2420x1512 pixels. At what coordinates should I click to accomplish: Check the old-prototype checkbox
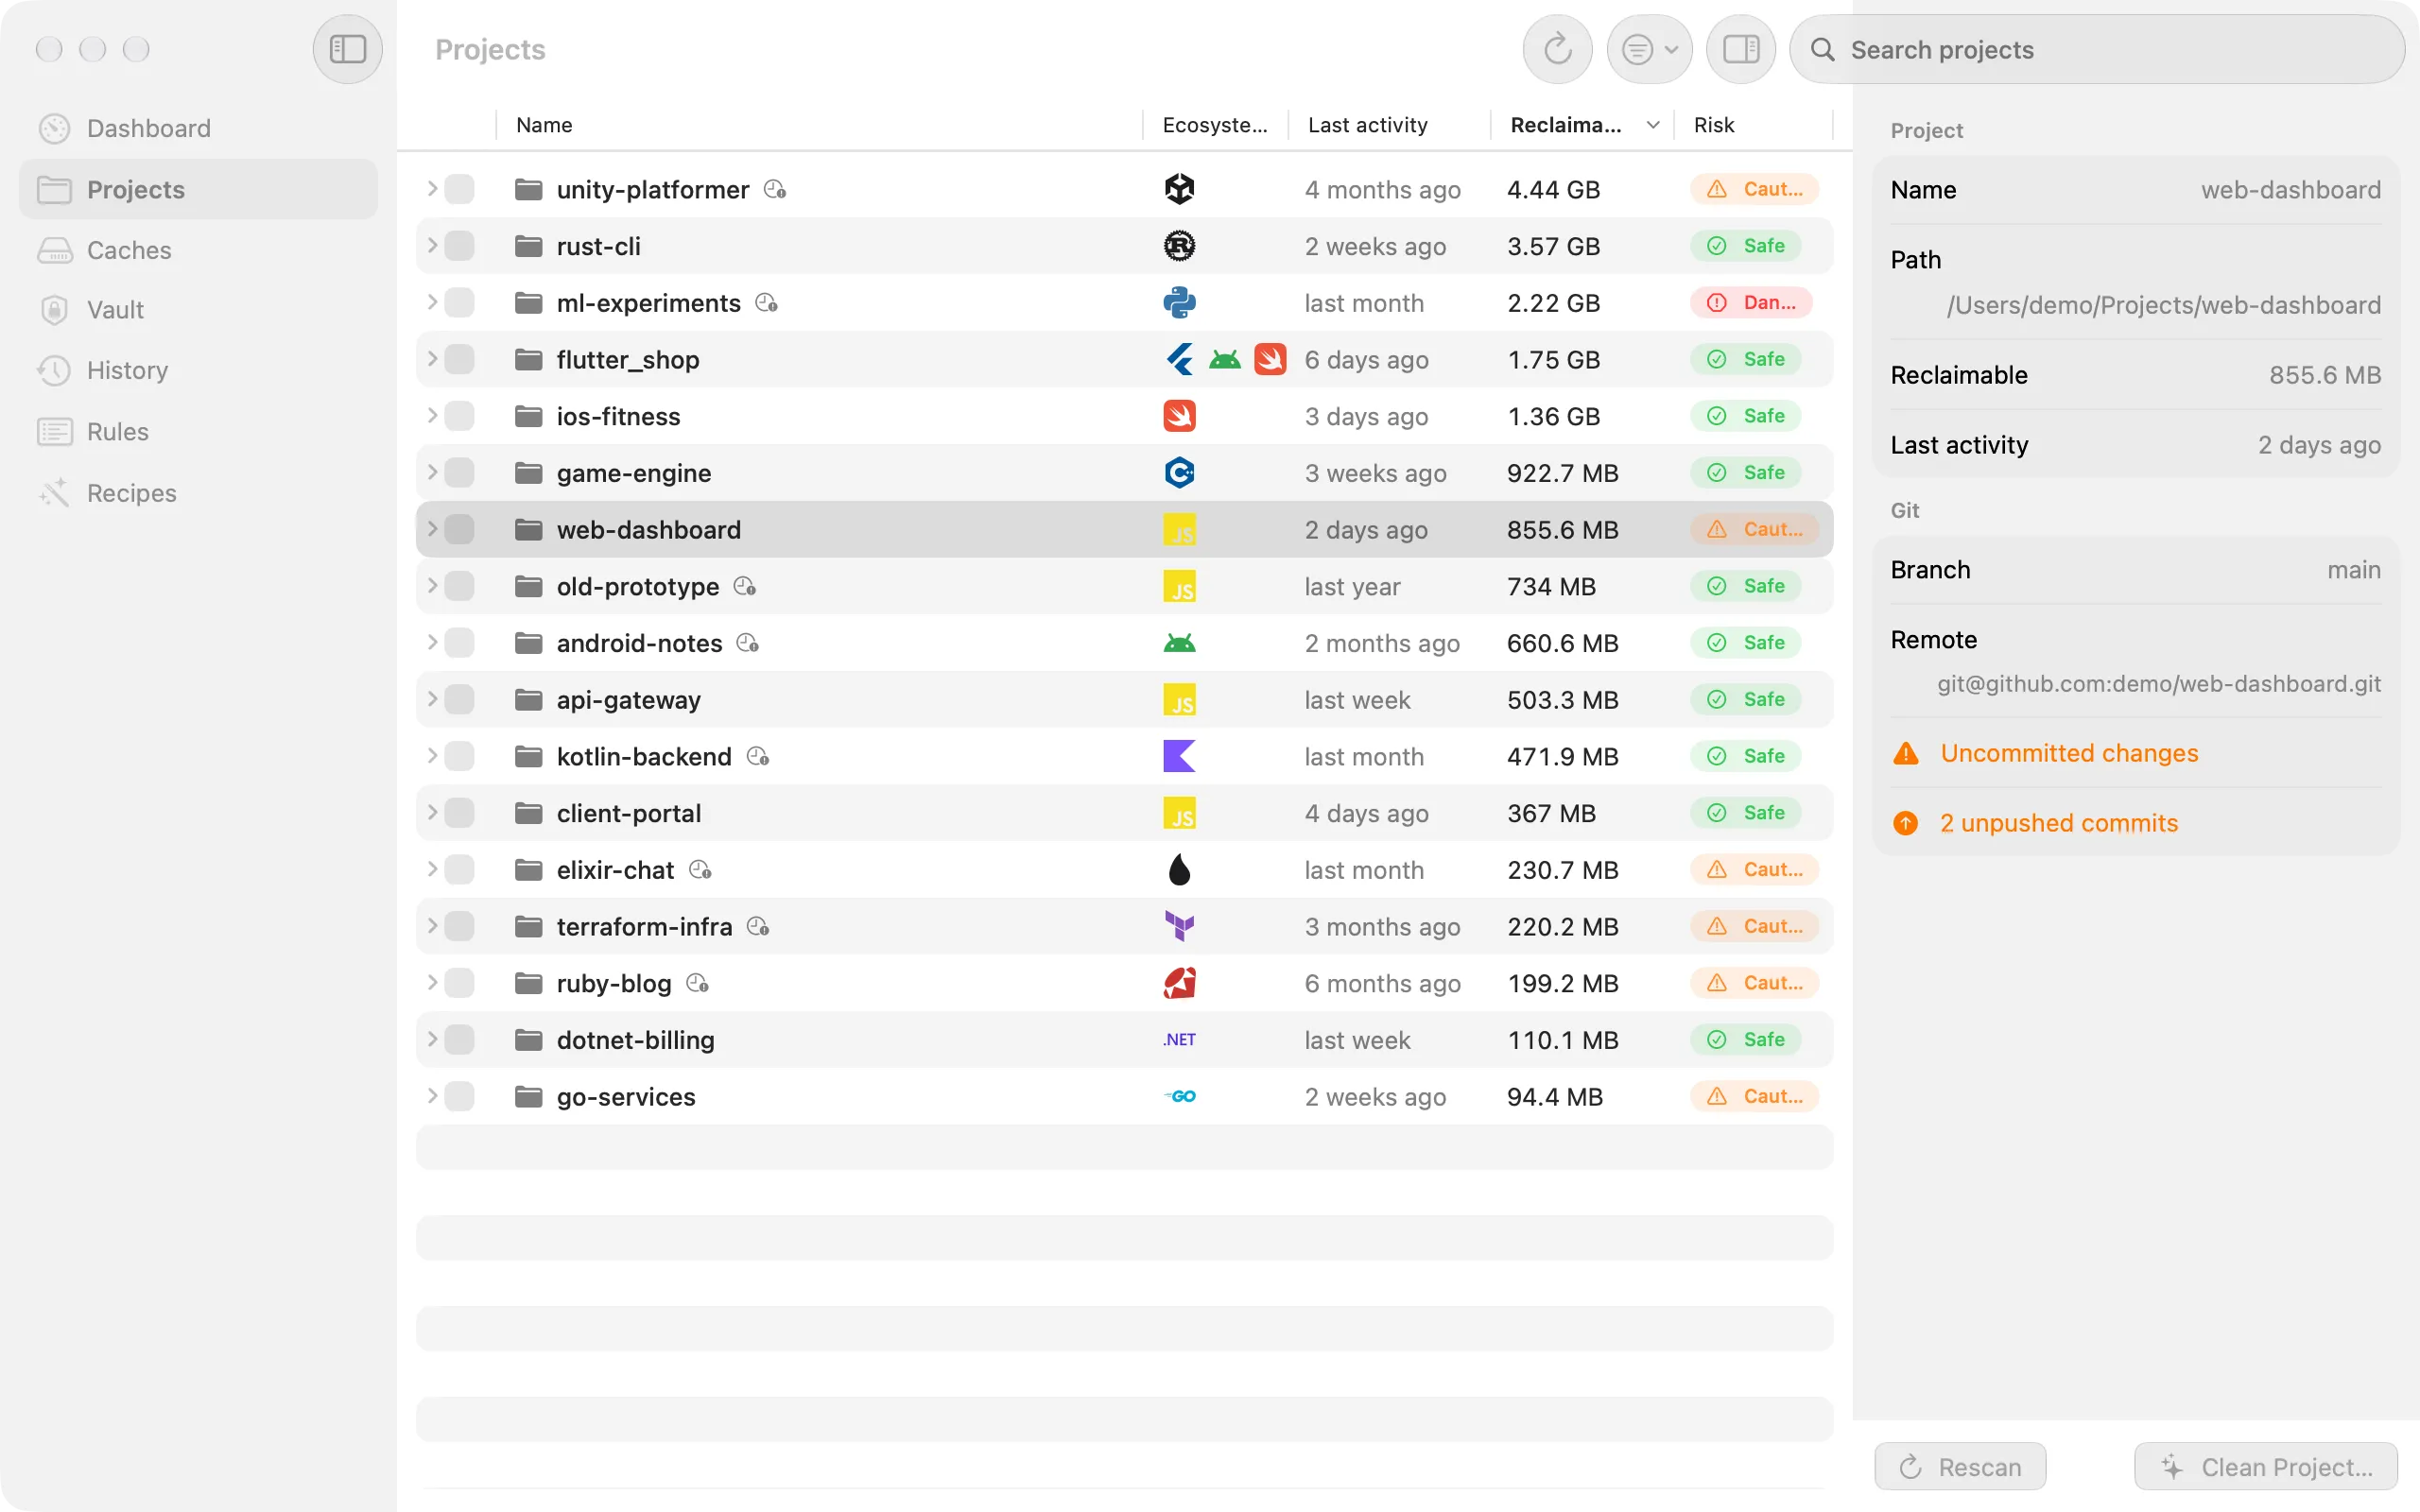(459, 586)
